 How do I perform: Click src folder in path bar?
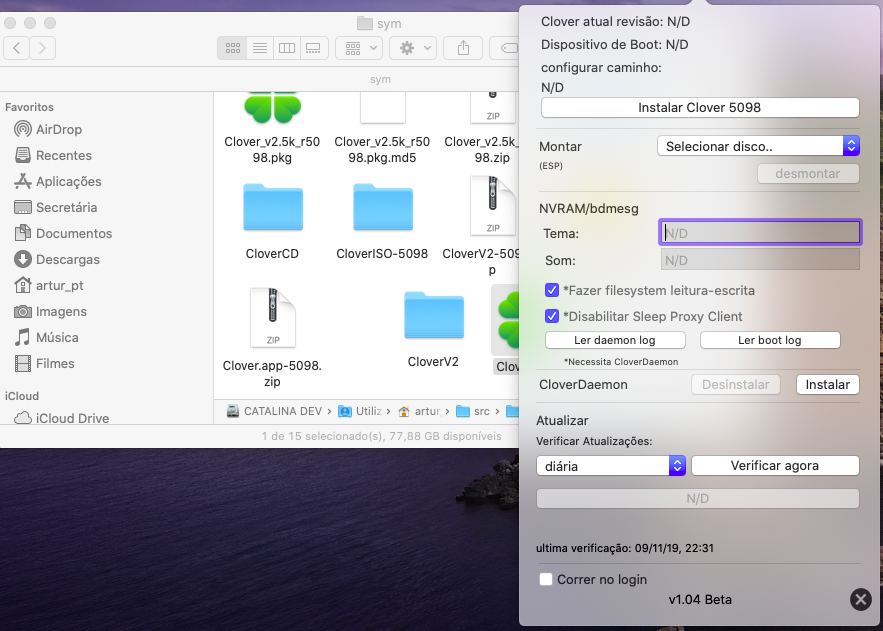point(473,411)
